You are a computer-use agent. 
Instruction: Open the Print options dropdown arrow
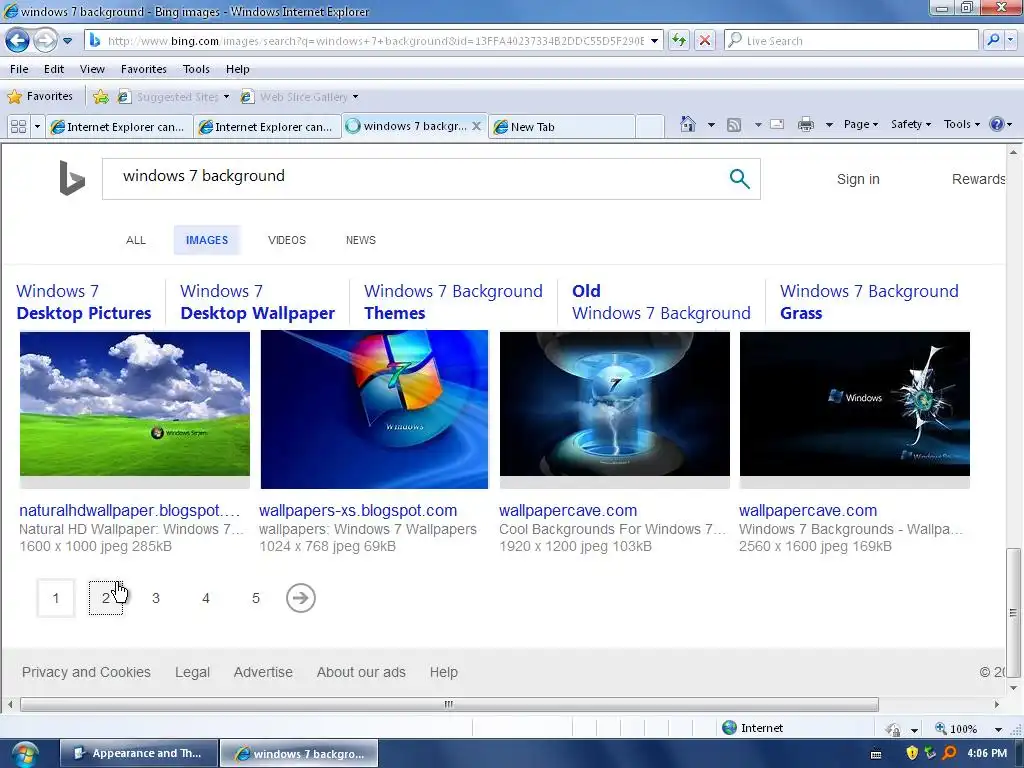pyautogui.click(x=829, y=125)
